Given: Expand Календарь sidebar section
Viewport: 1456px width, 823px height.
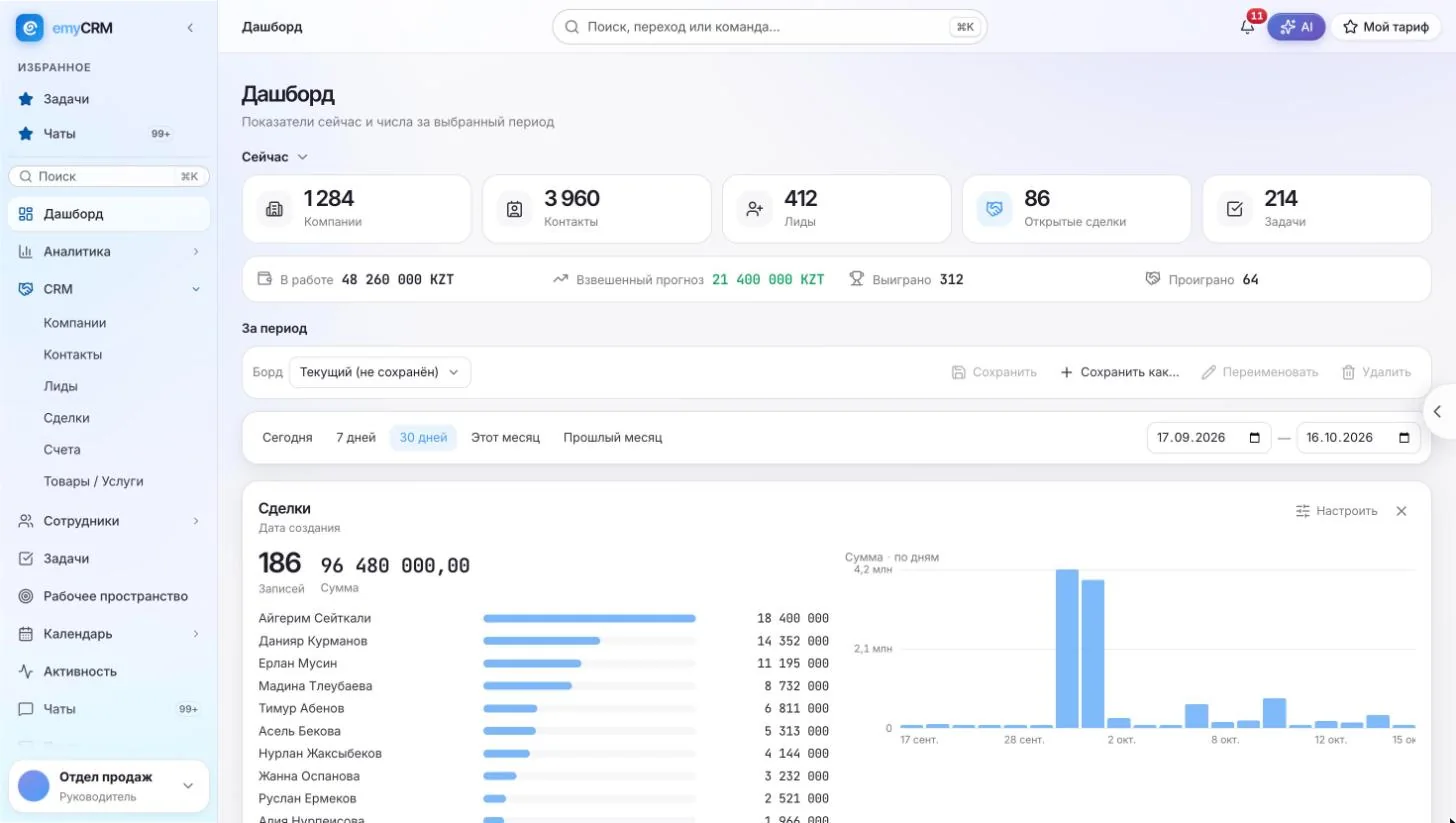Looking at the screenshot, I should tap(109, 634).
